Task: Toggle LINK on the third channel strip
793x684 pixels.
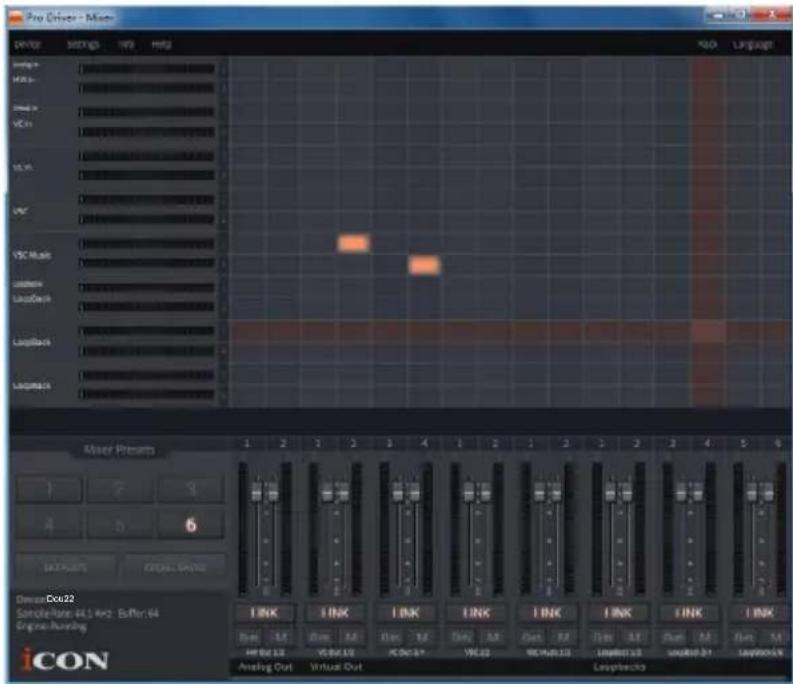Action: click(406, 613)
